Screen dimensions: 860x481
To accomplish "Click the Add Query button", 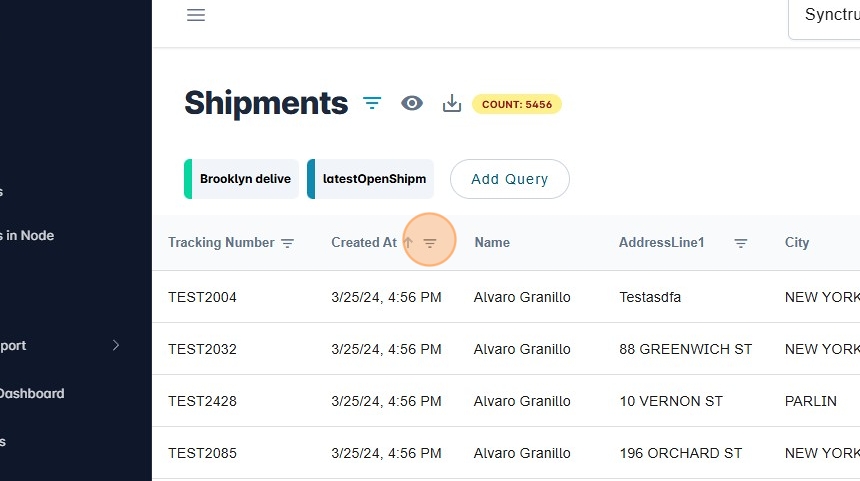I will 509,179.
